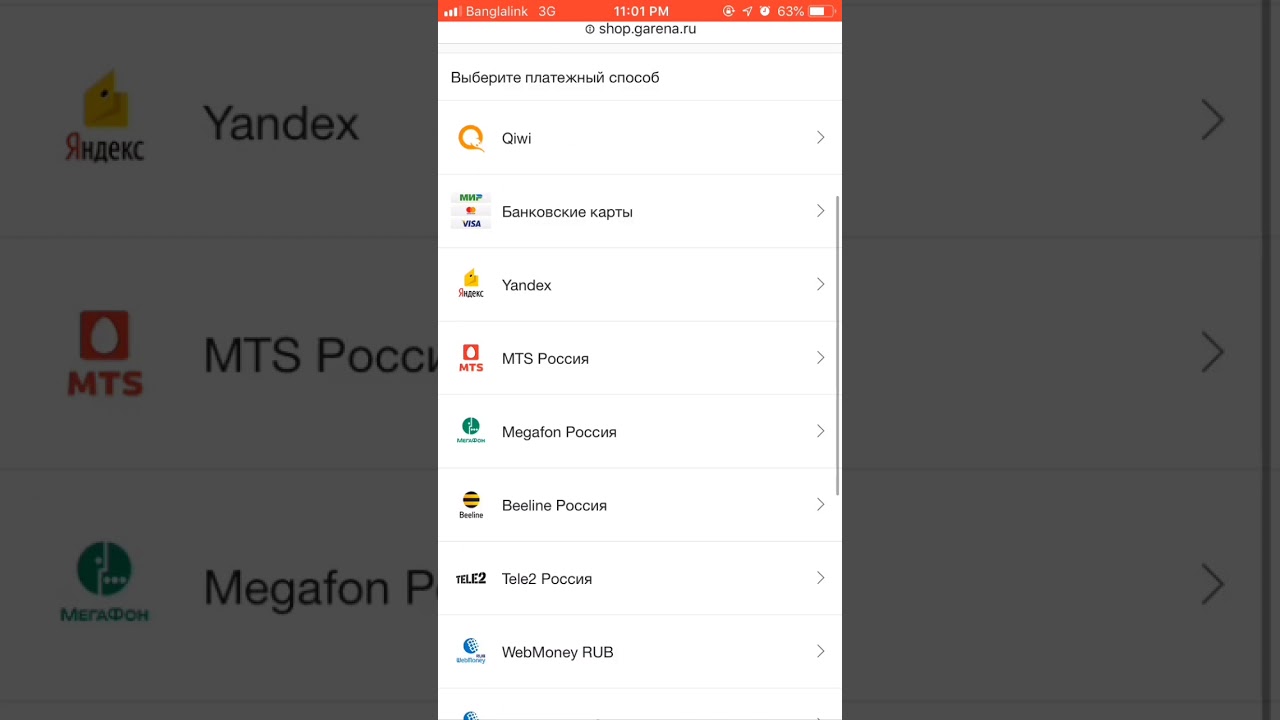Viewport: 1280px width, 720px height.
Task: Tap large blurred Megafon logo in background
Action: pos(105,583)
